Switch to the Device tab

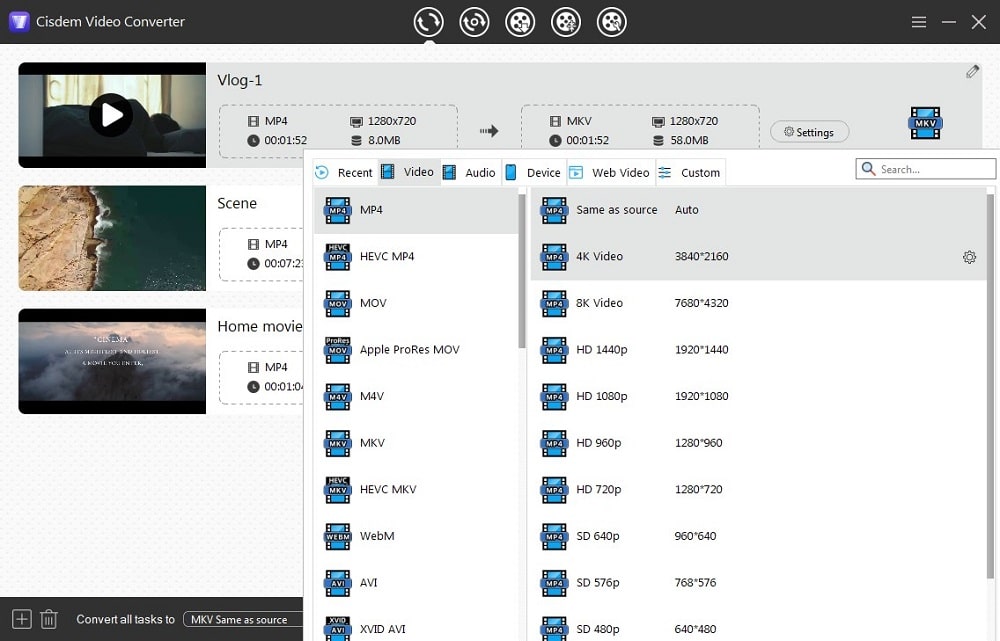[x=534, y=172]
